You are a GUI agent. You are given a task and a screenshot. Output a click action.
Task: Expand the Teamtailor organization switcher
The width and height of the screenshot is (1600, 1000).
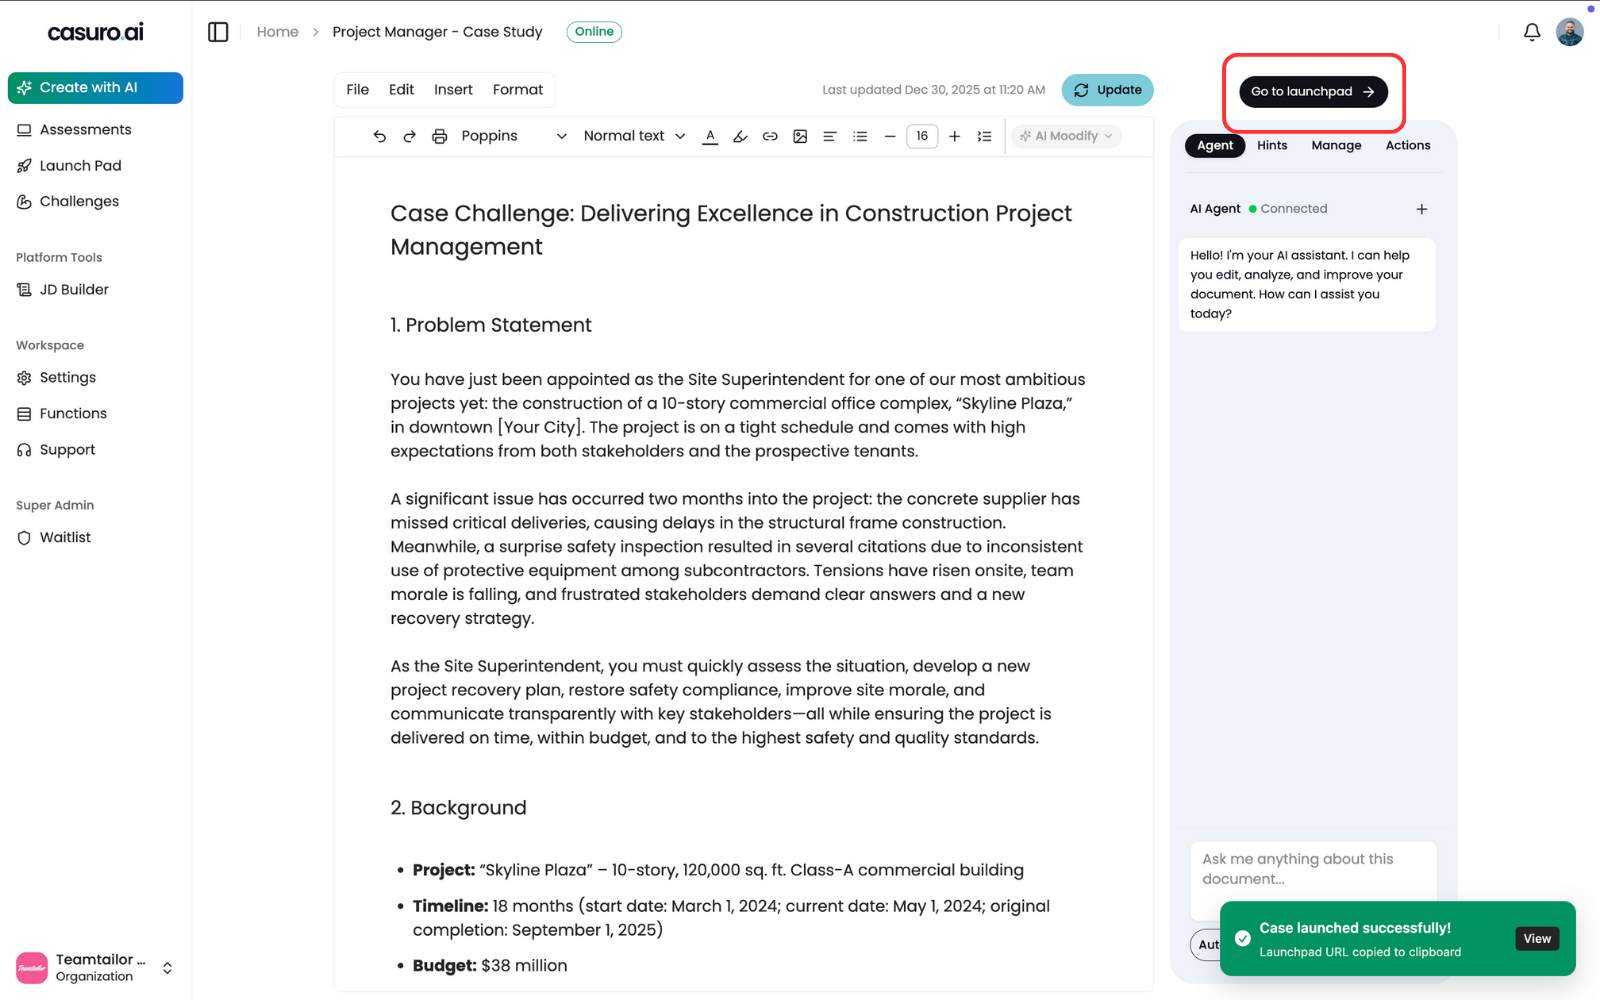95,968
